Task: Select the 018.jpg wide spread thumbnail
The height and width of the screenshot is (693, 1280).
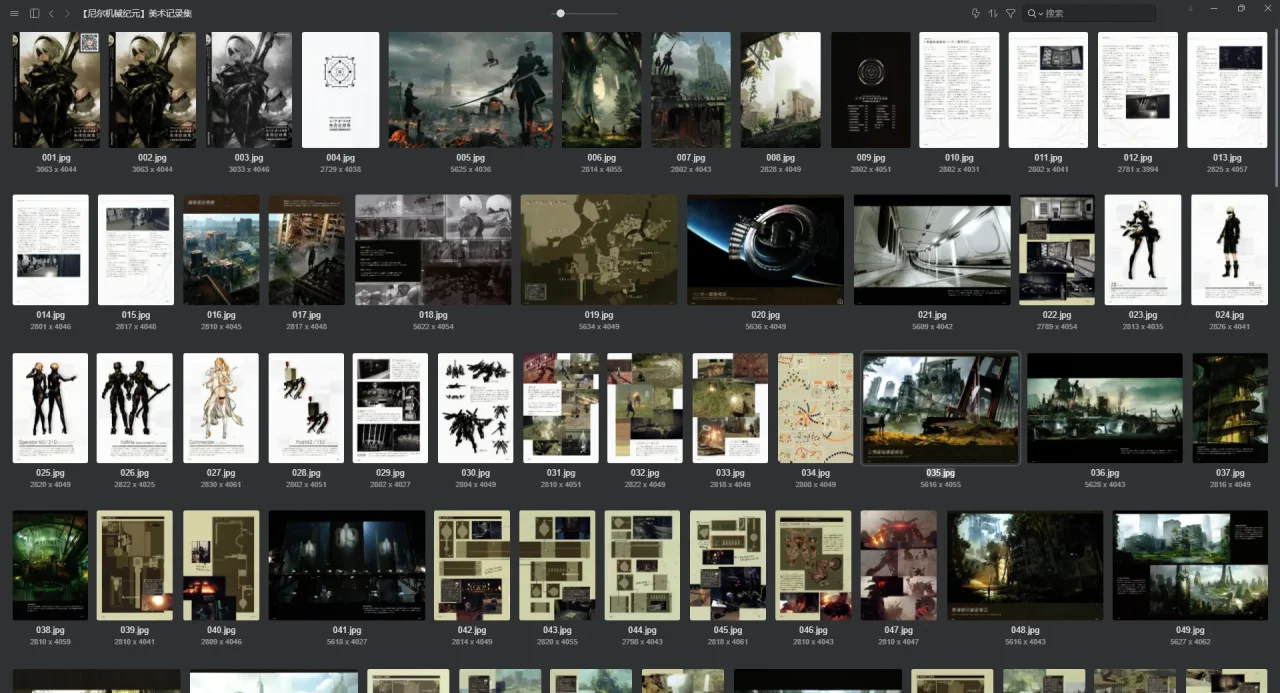Action: [x=433, y=250]
